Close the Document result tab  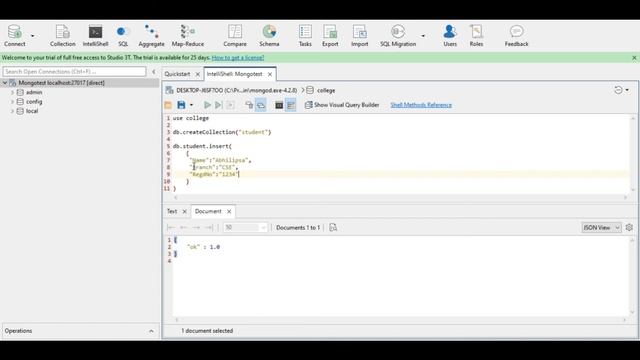pyautogui.click(x=229, y=211)
